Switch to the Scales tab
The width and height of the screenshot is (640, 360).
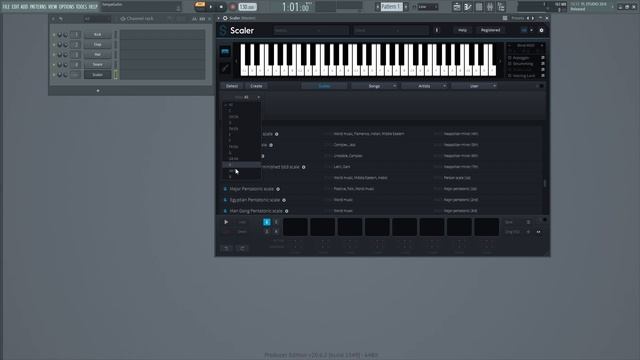coord(324,86)
